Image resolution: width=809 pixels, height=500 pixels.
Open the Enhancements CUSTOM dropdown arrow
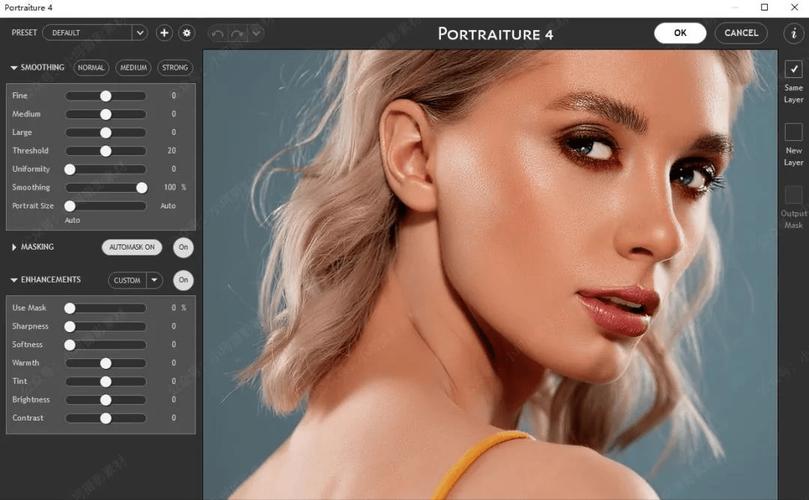[154, 280]
